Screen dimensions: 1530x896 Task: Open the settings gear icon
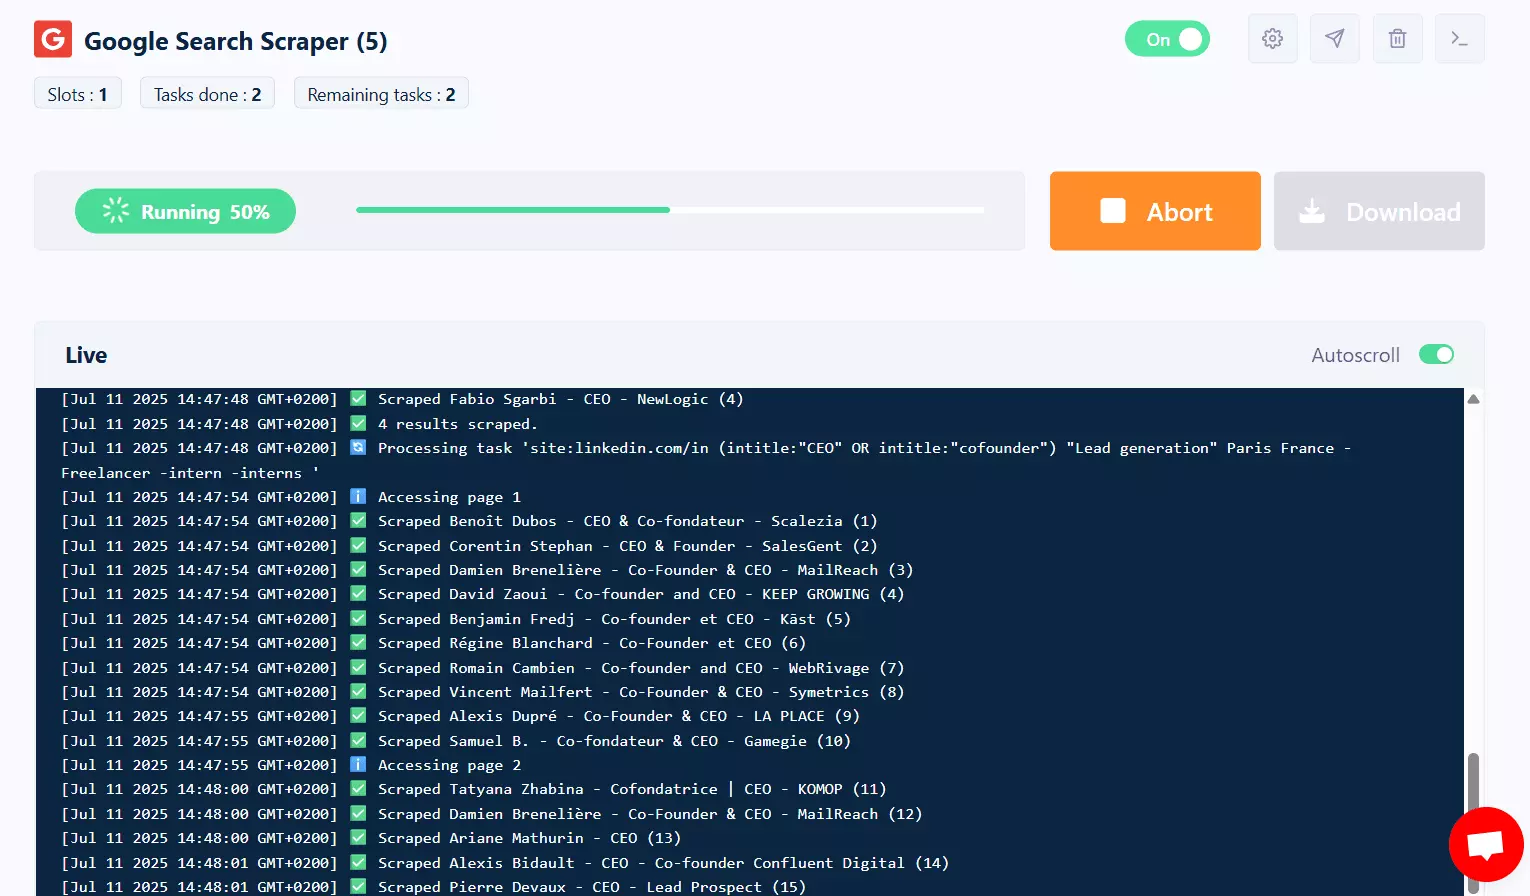tap(1272, 38)
